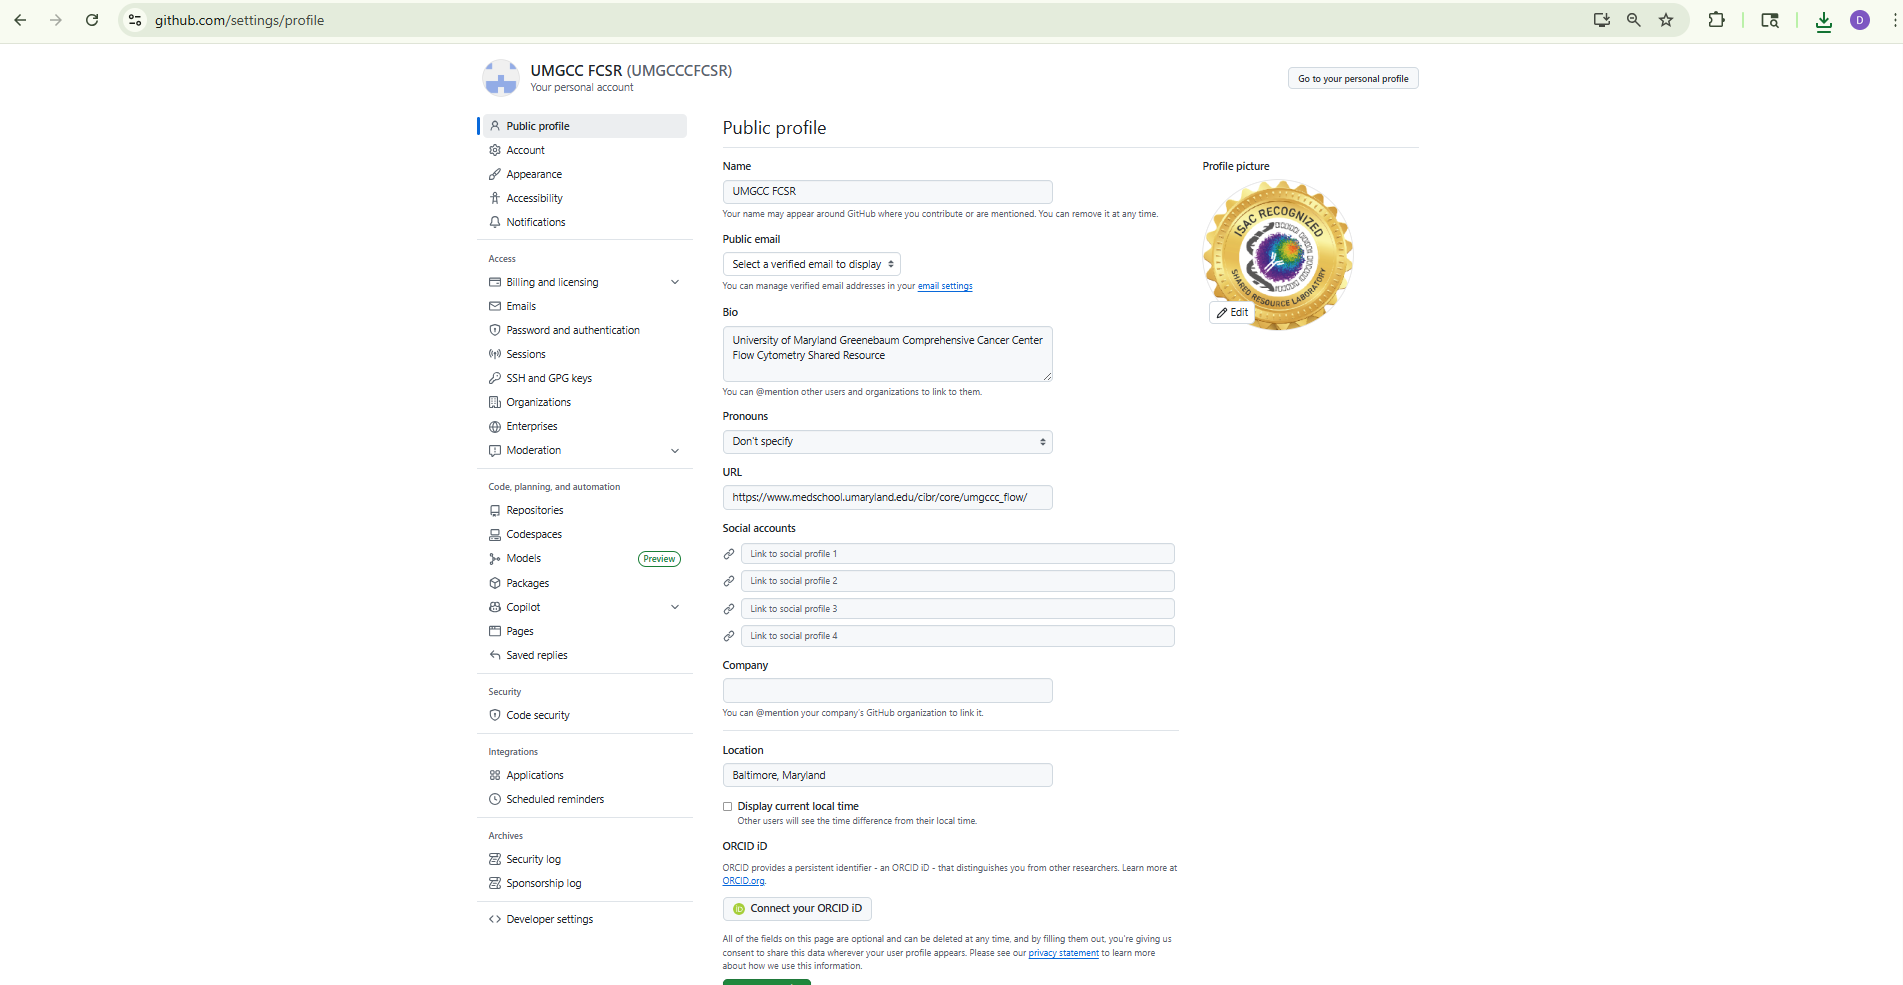Open the browser extensions puzzle icon
Image resolution: width=1903 pixels, height=985 pixels.
(1716, 20)
